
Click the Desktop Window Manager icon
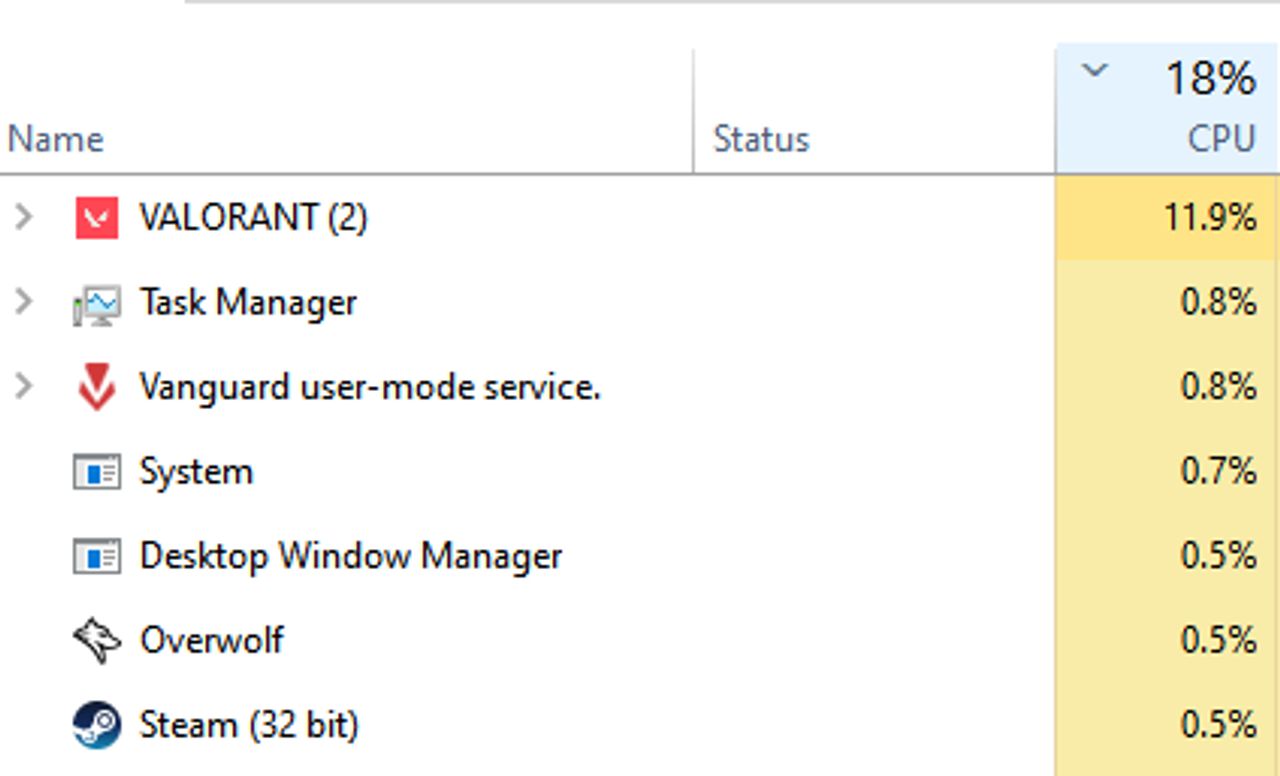(x=97, y=556)
